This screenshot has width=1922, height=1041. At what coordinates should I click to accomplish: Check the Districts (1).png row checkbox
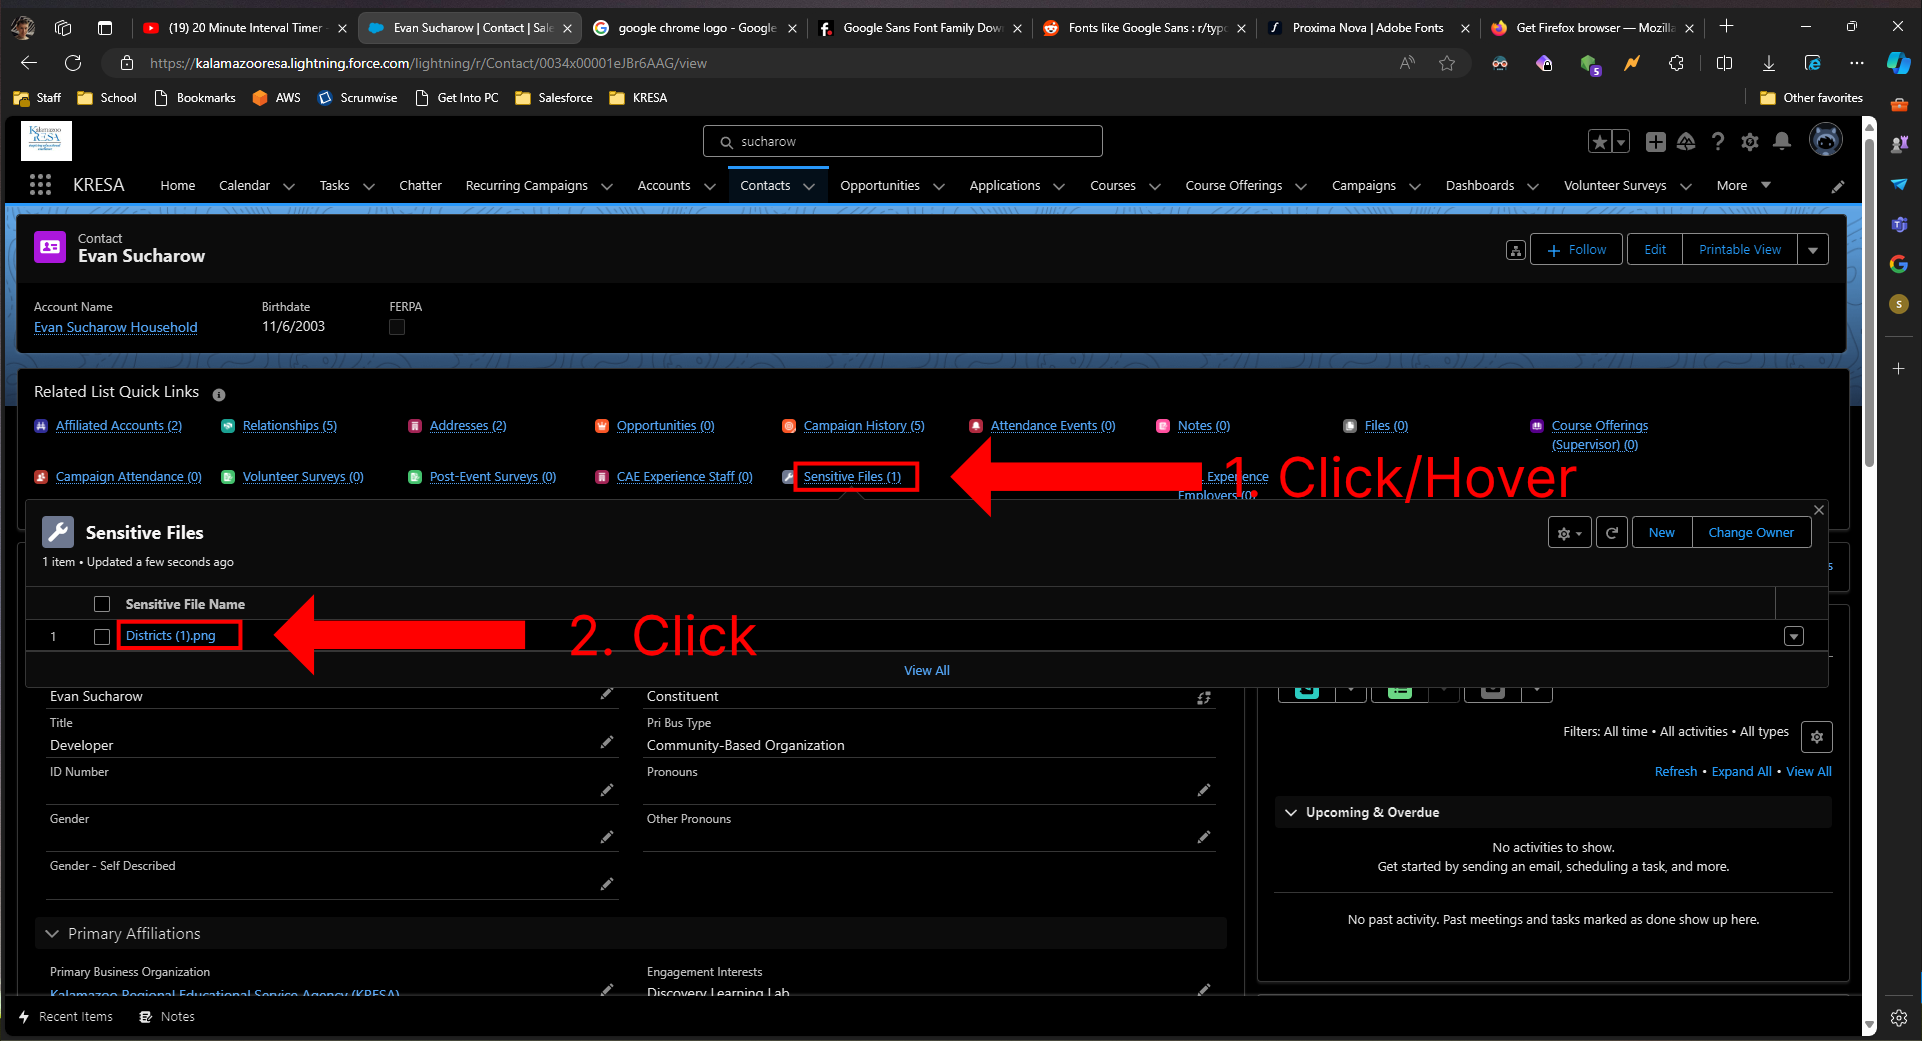point(102,636)
